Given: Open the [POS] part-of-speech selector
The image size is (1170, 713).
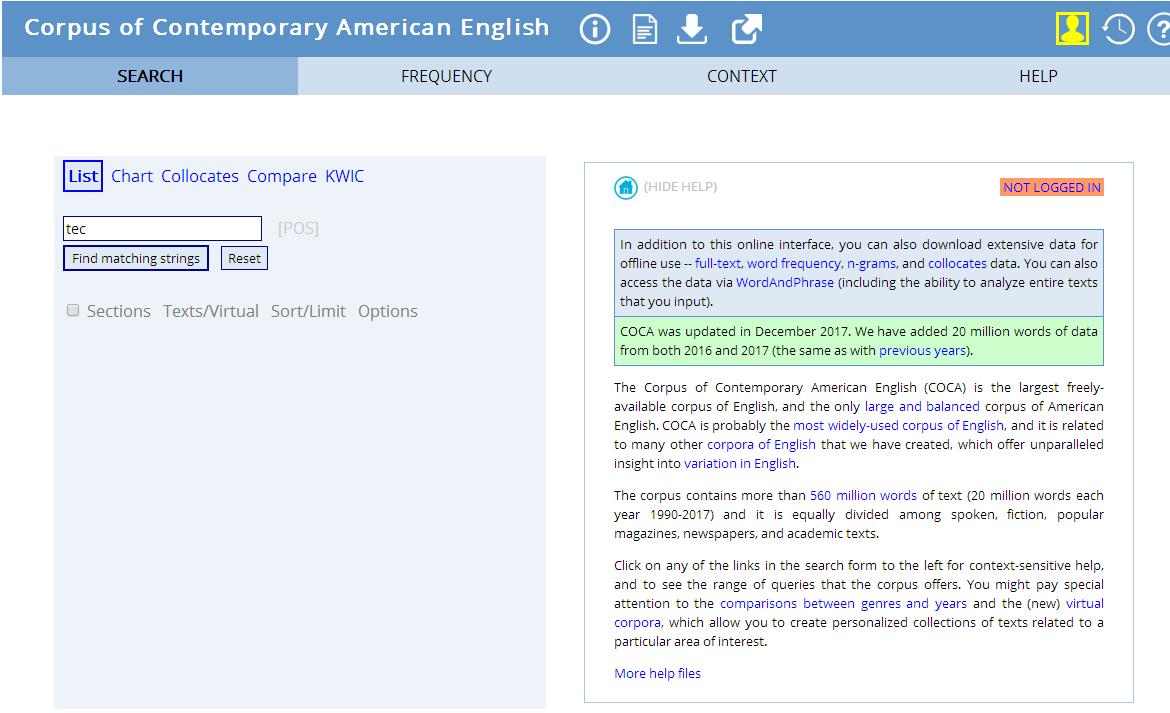Looking at the screenshot, I should 298,229.
